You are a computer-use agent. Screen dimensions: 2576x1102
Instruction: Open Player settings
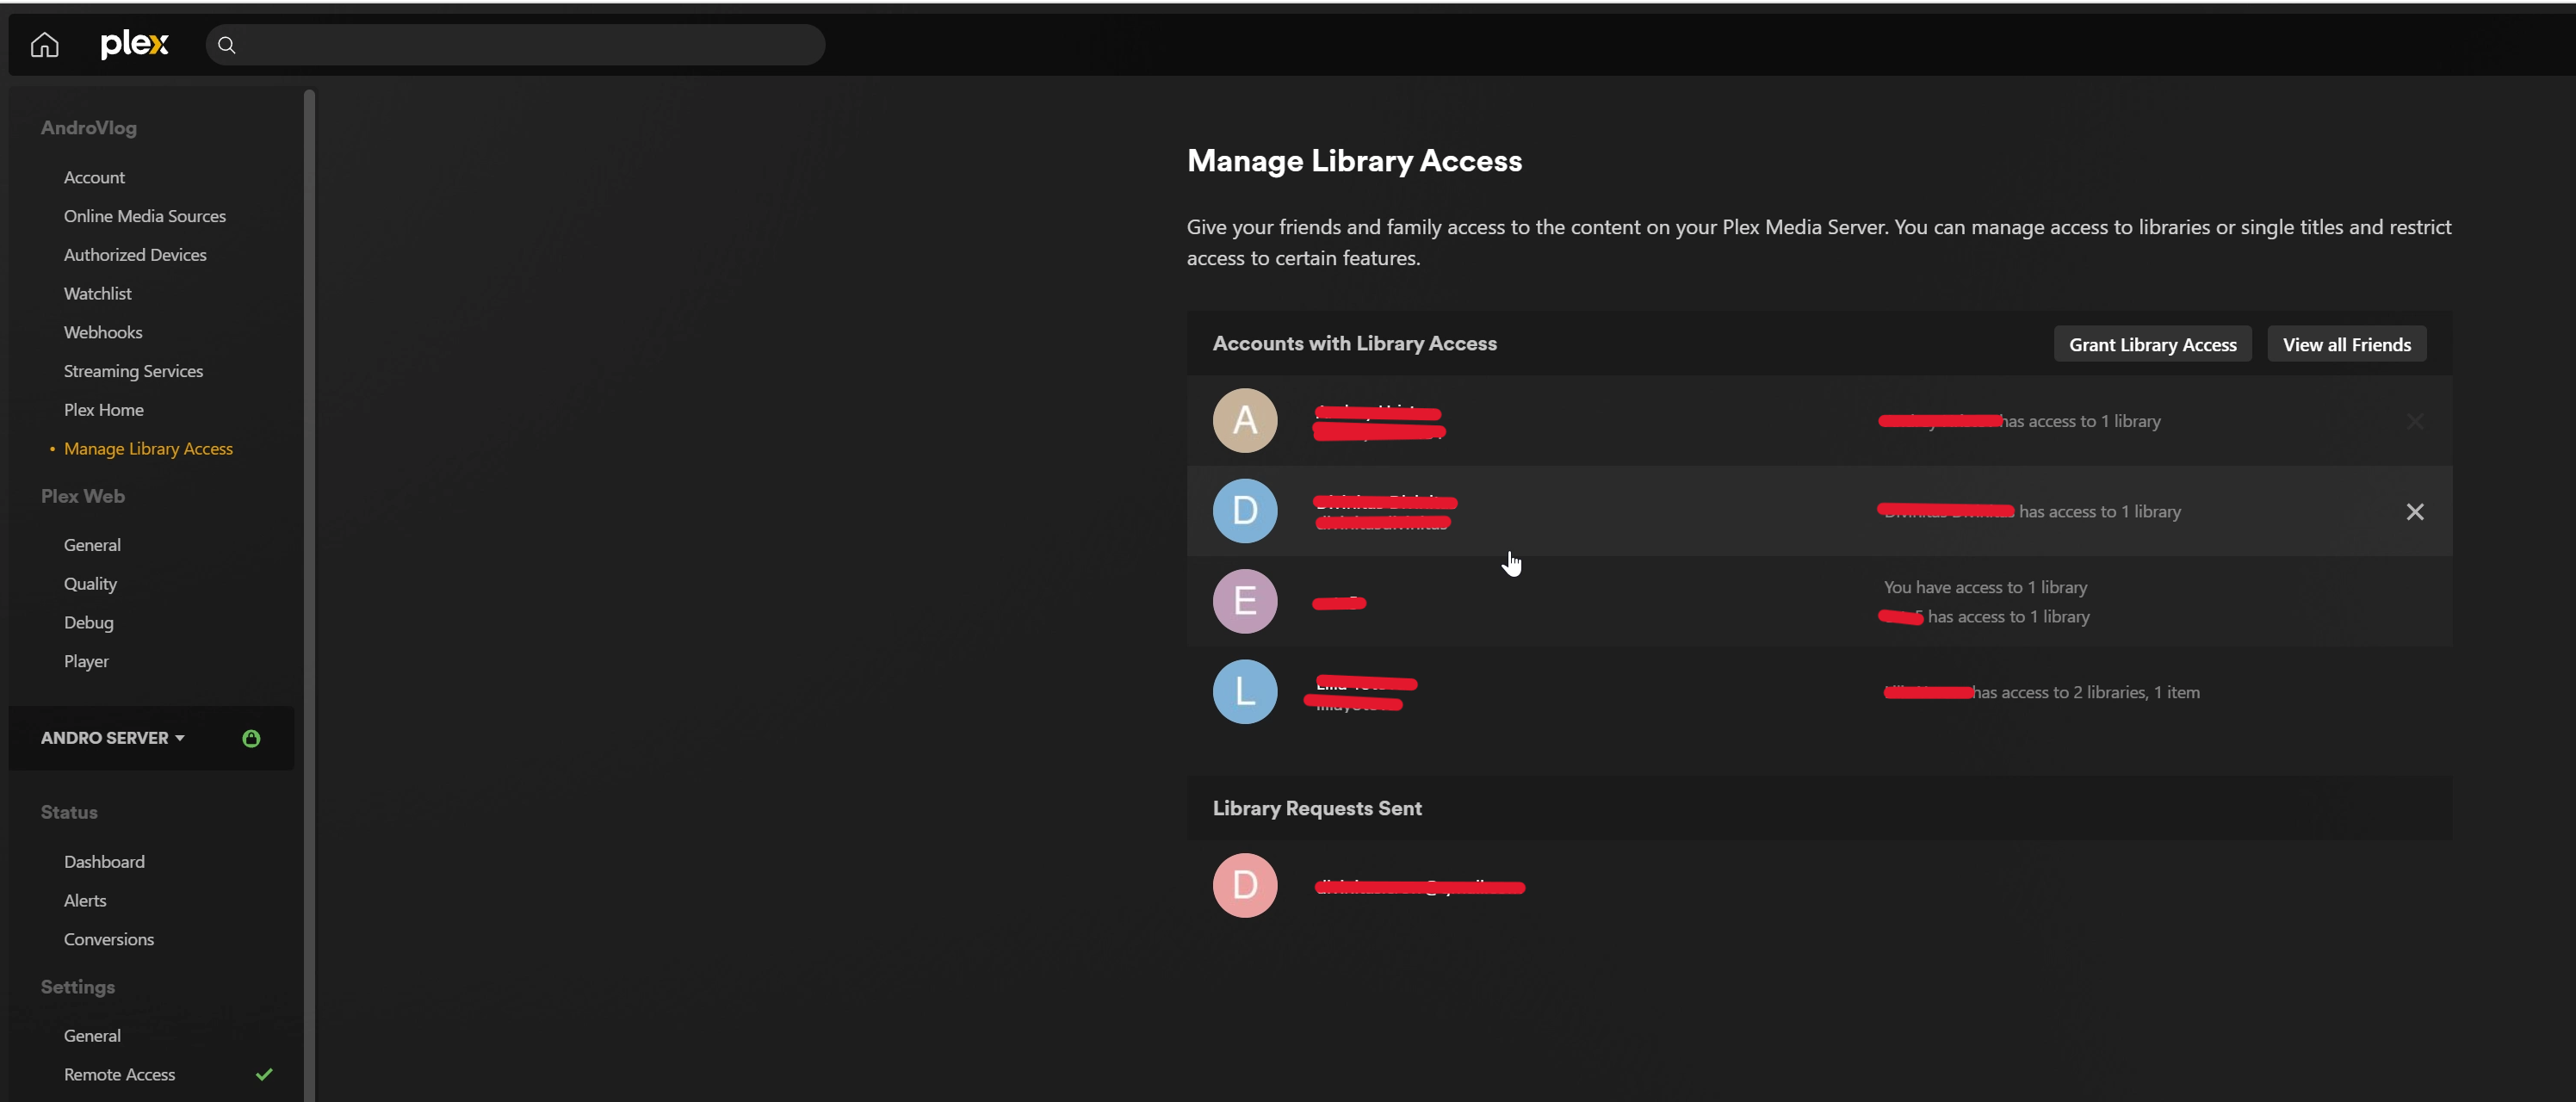click(x=86, y=661)
